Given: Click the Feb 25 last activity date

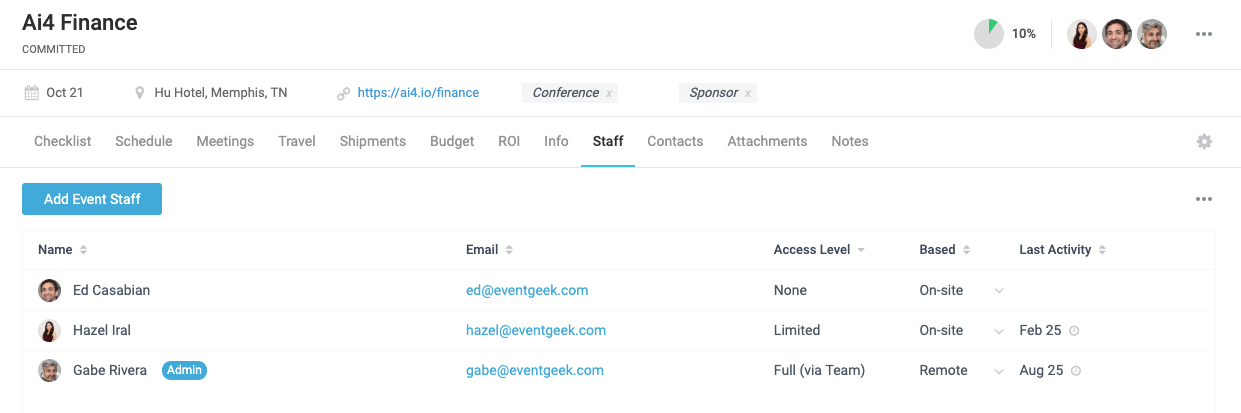Looking at the screenshot, I should tap(1041, 331).
